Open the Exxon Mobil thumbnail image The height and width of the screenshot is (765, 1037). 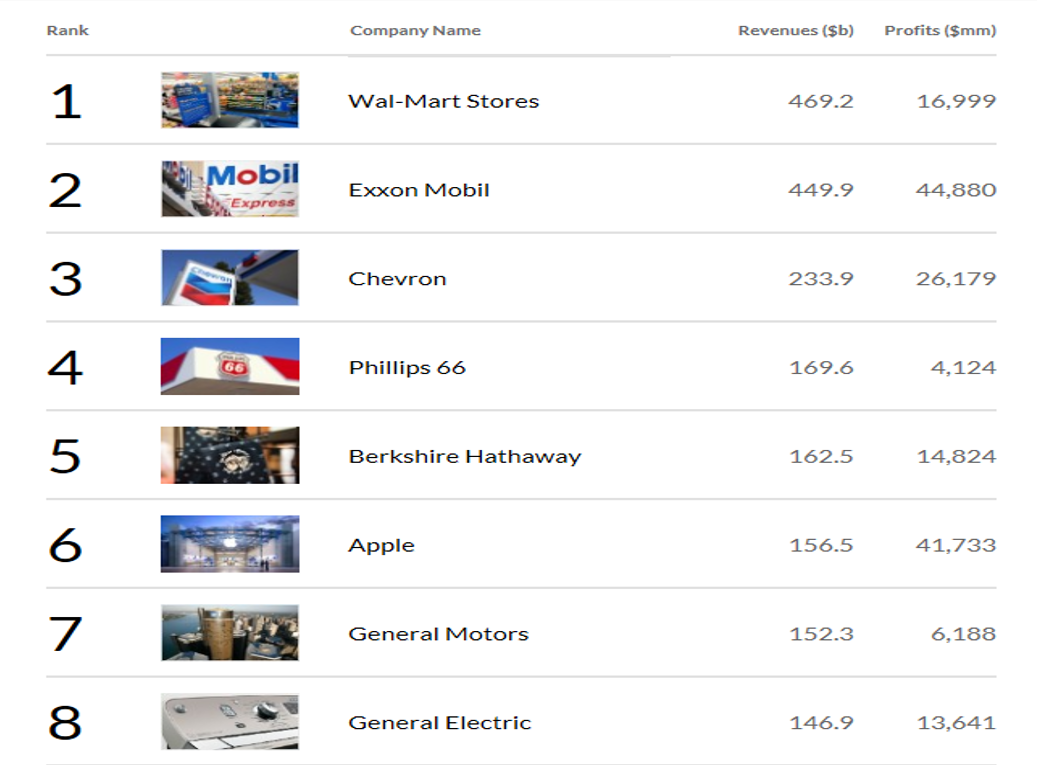coord(229,189)
